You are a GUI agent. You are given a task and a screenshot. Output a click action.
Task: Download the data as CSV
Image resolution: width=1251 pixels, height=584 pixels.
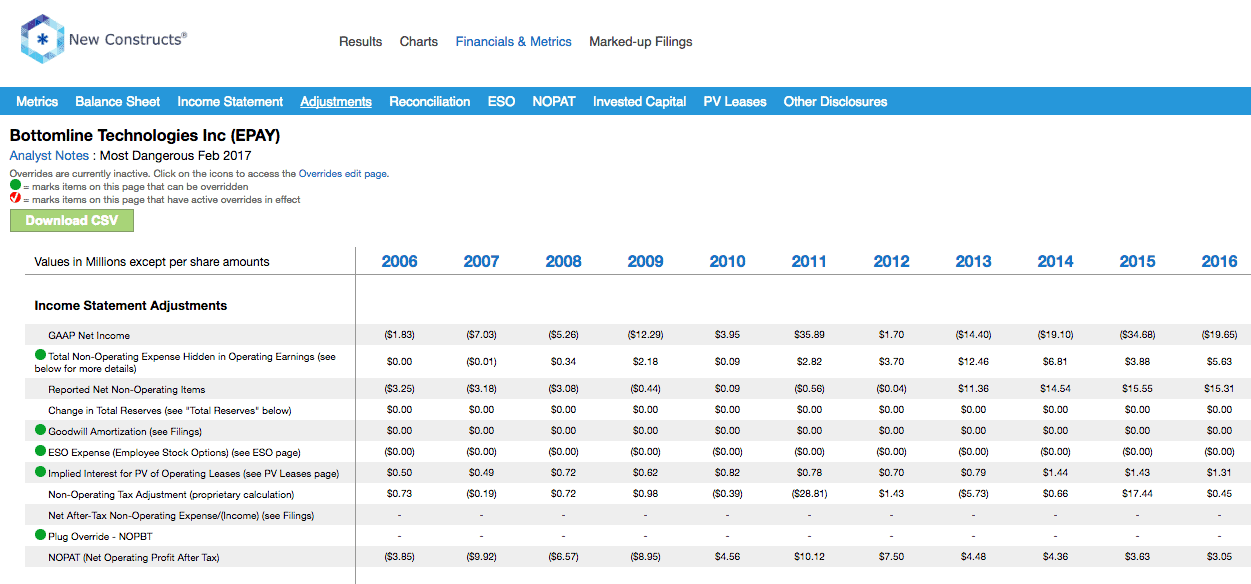(x=72, y=220)
